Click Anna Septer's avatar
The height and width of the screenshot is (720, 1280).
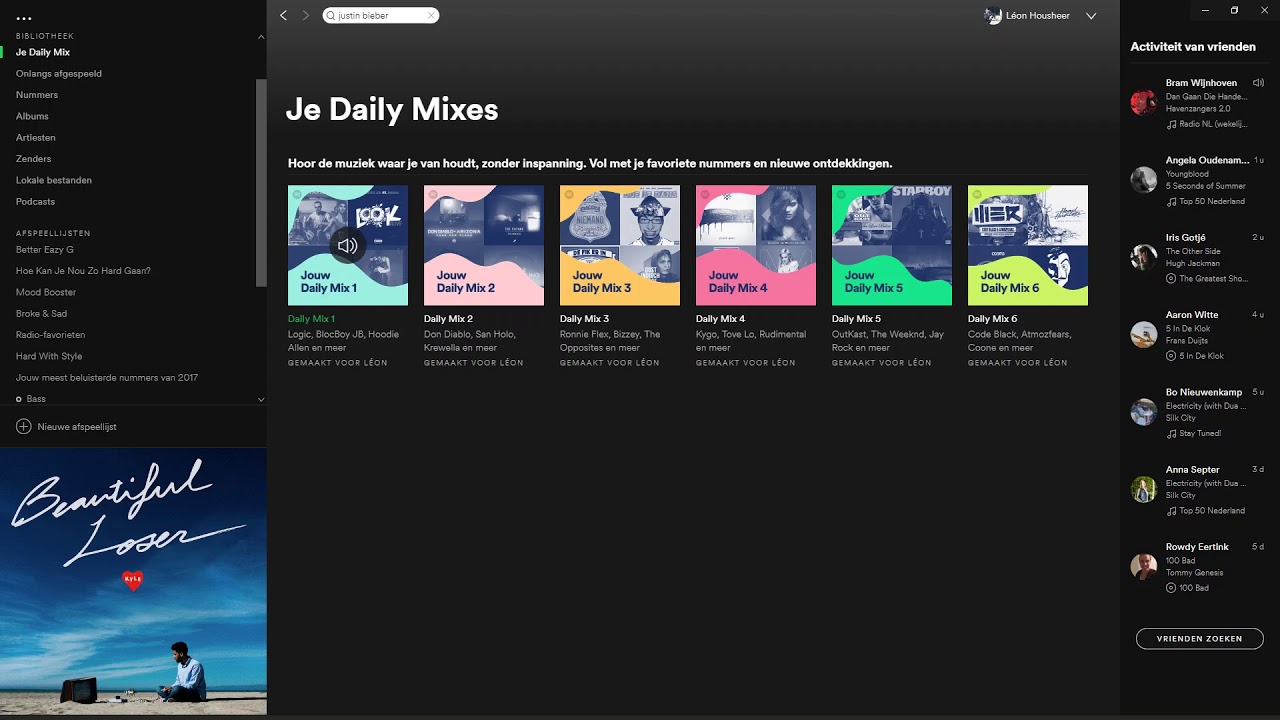pyautogui.click(x=1144, y=489)
